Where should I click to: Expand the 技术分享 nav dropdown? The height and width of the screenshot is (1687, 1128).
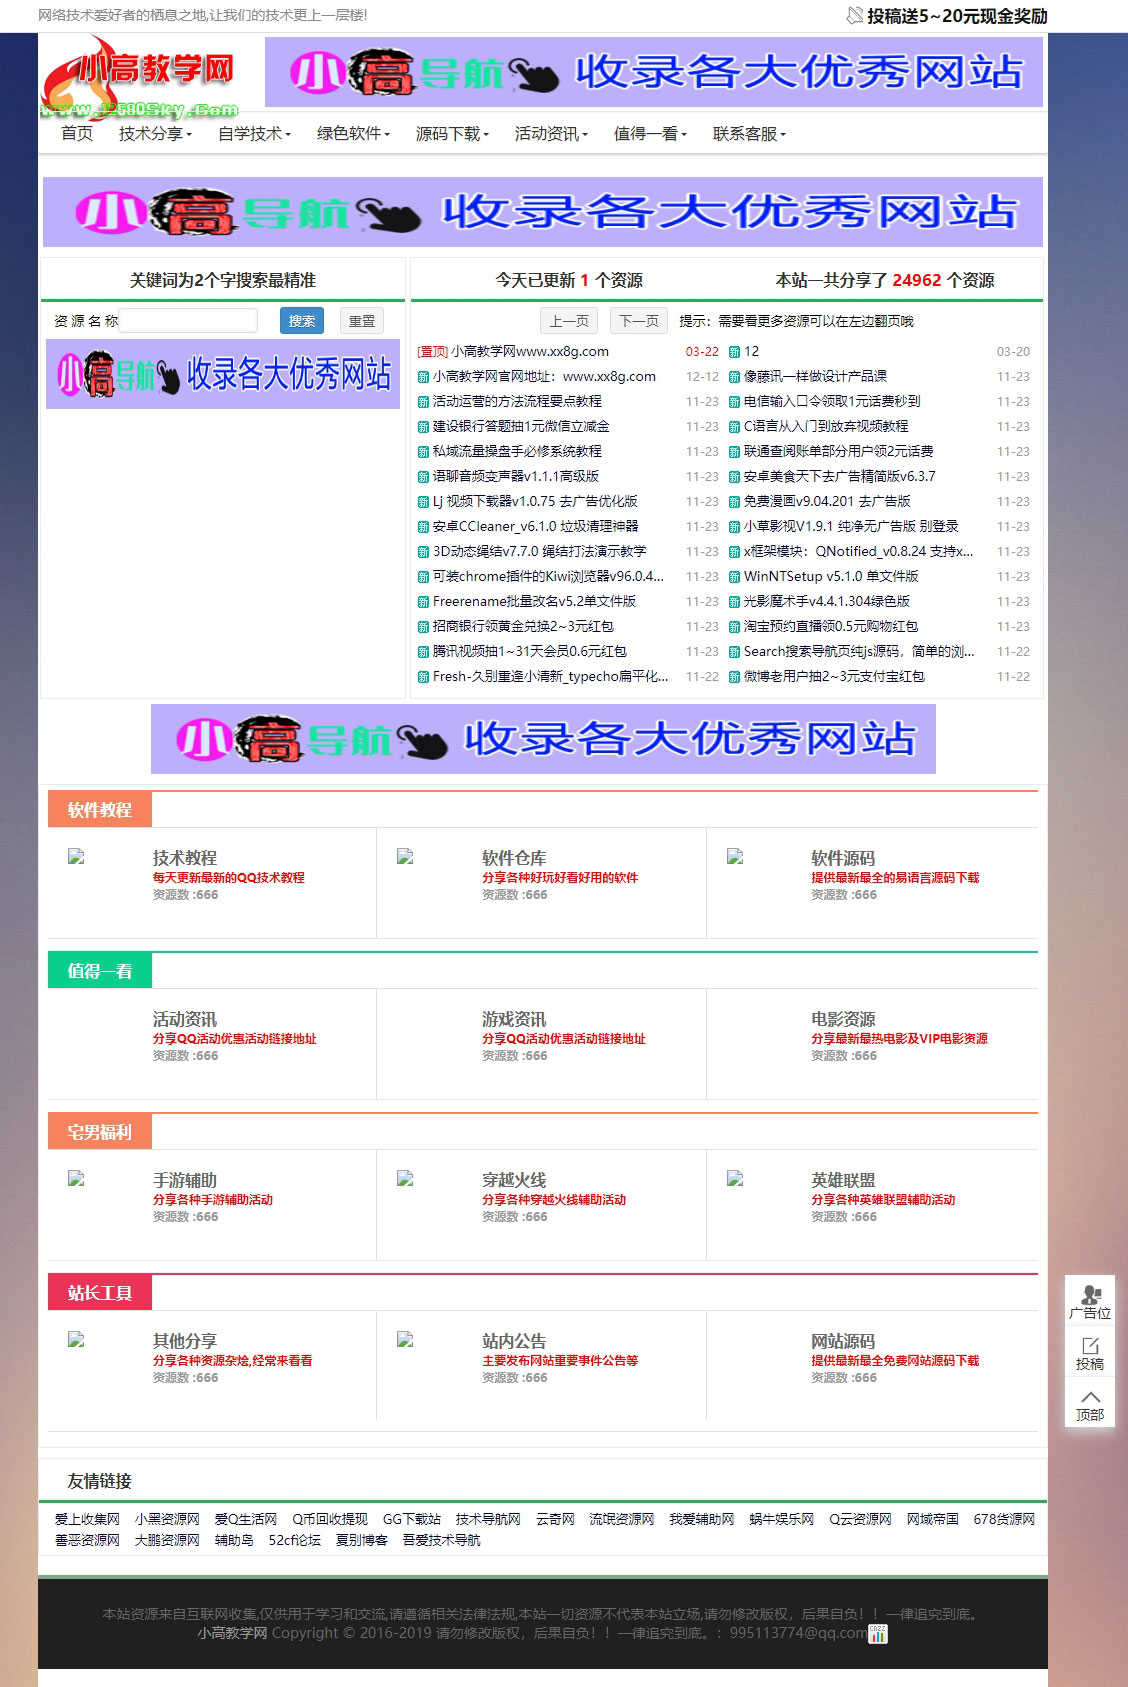155,133
